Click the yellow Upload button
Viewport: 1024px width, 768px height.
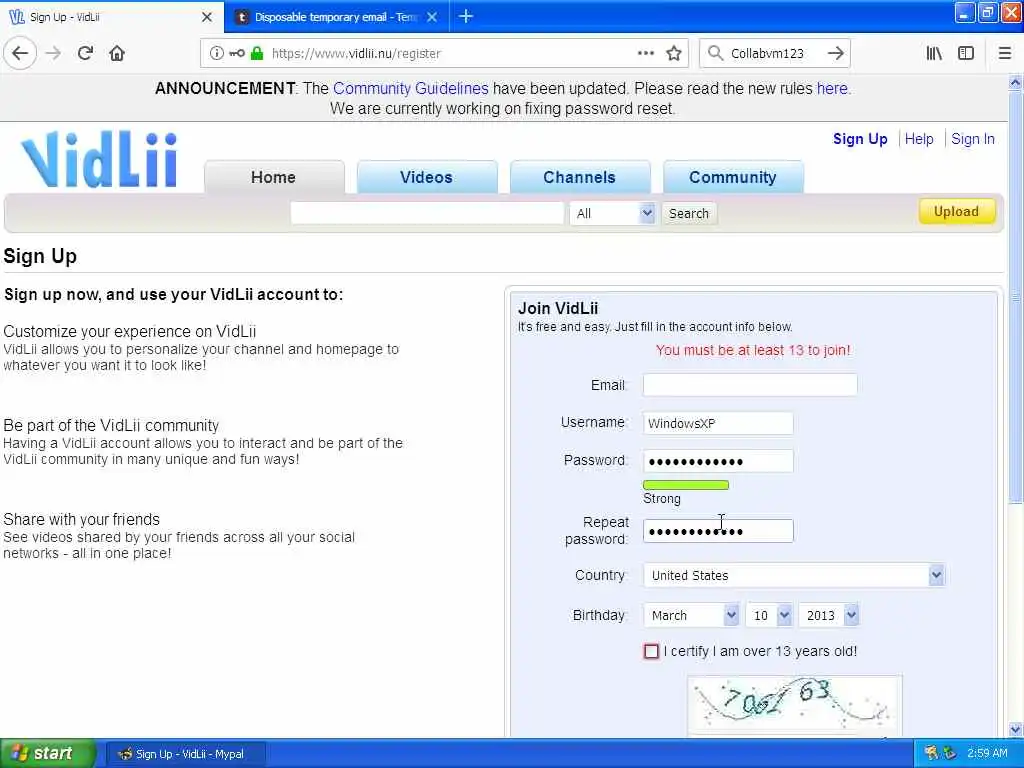pos(956,212)
